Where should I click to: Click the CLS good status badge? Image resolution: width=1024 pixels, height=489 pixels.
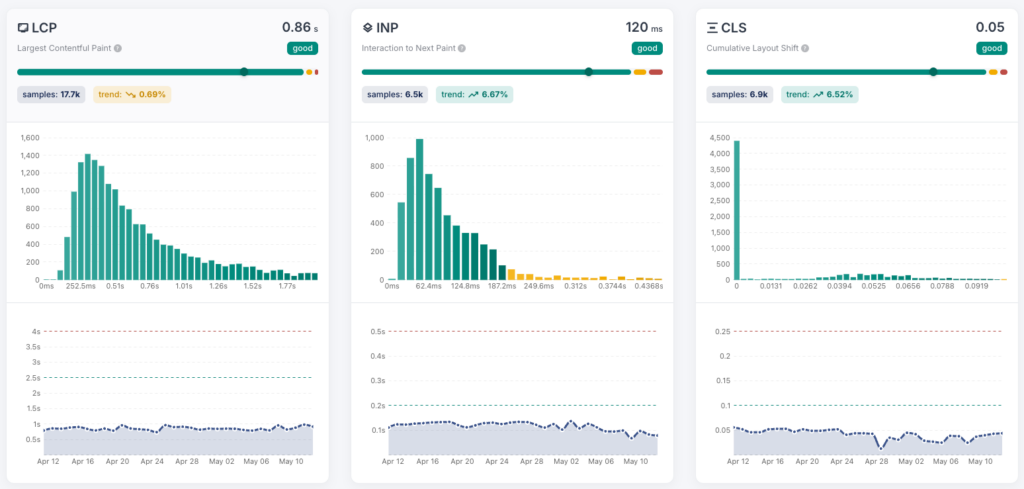coord(992,48)
